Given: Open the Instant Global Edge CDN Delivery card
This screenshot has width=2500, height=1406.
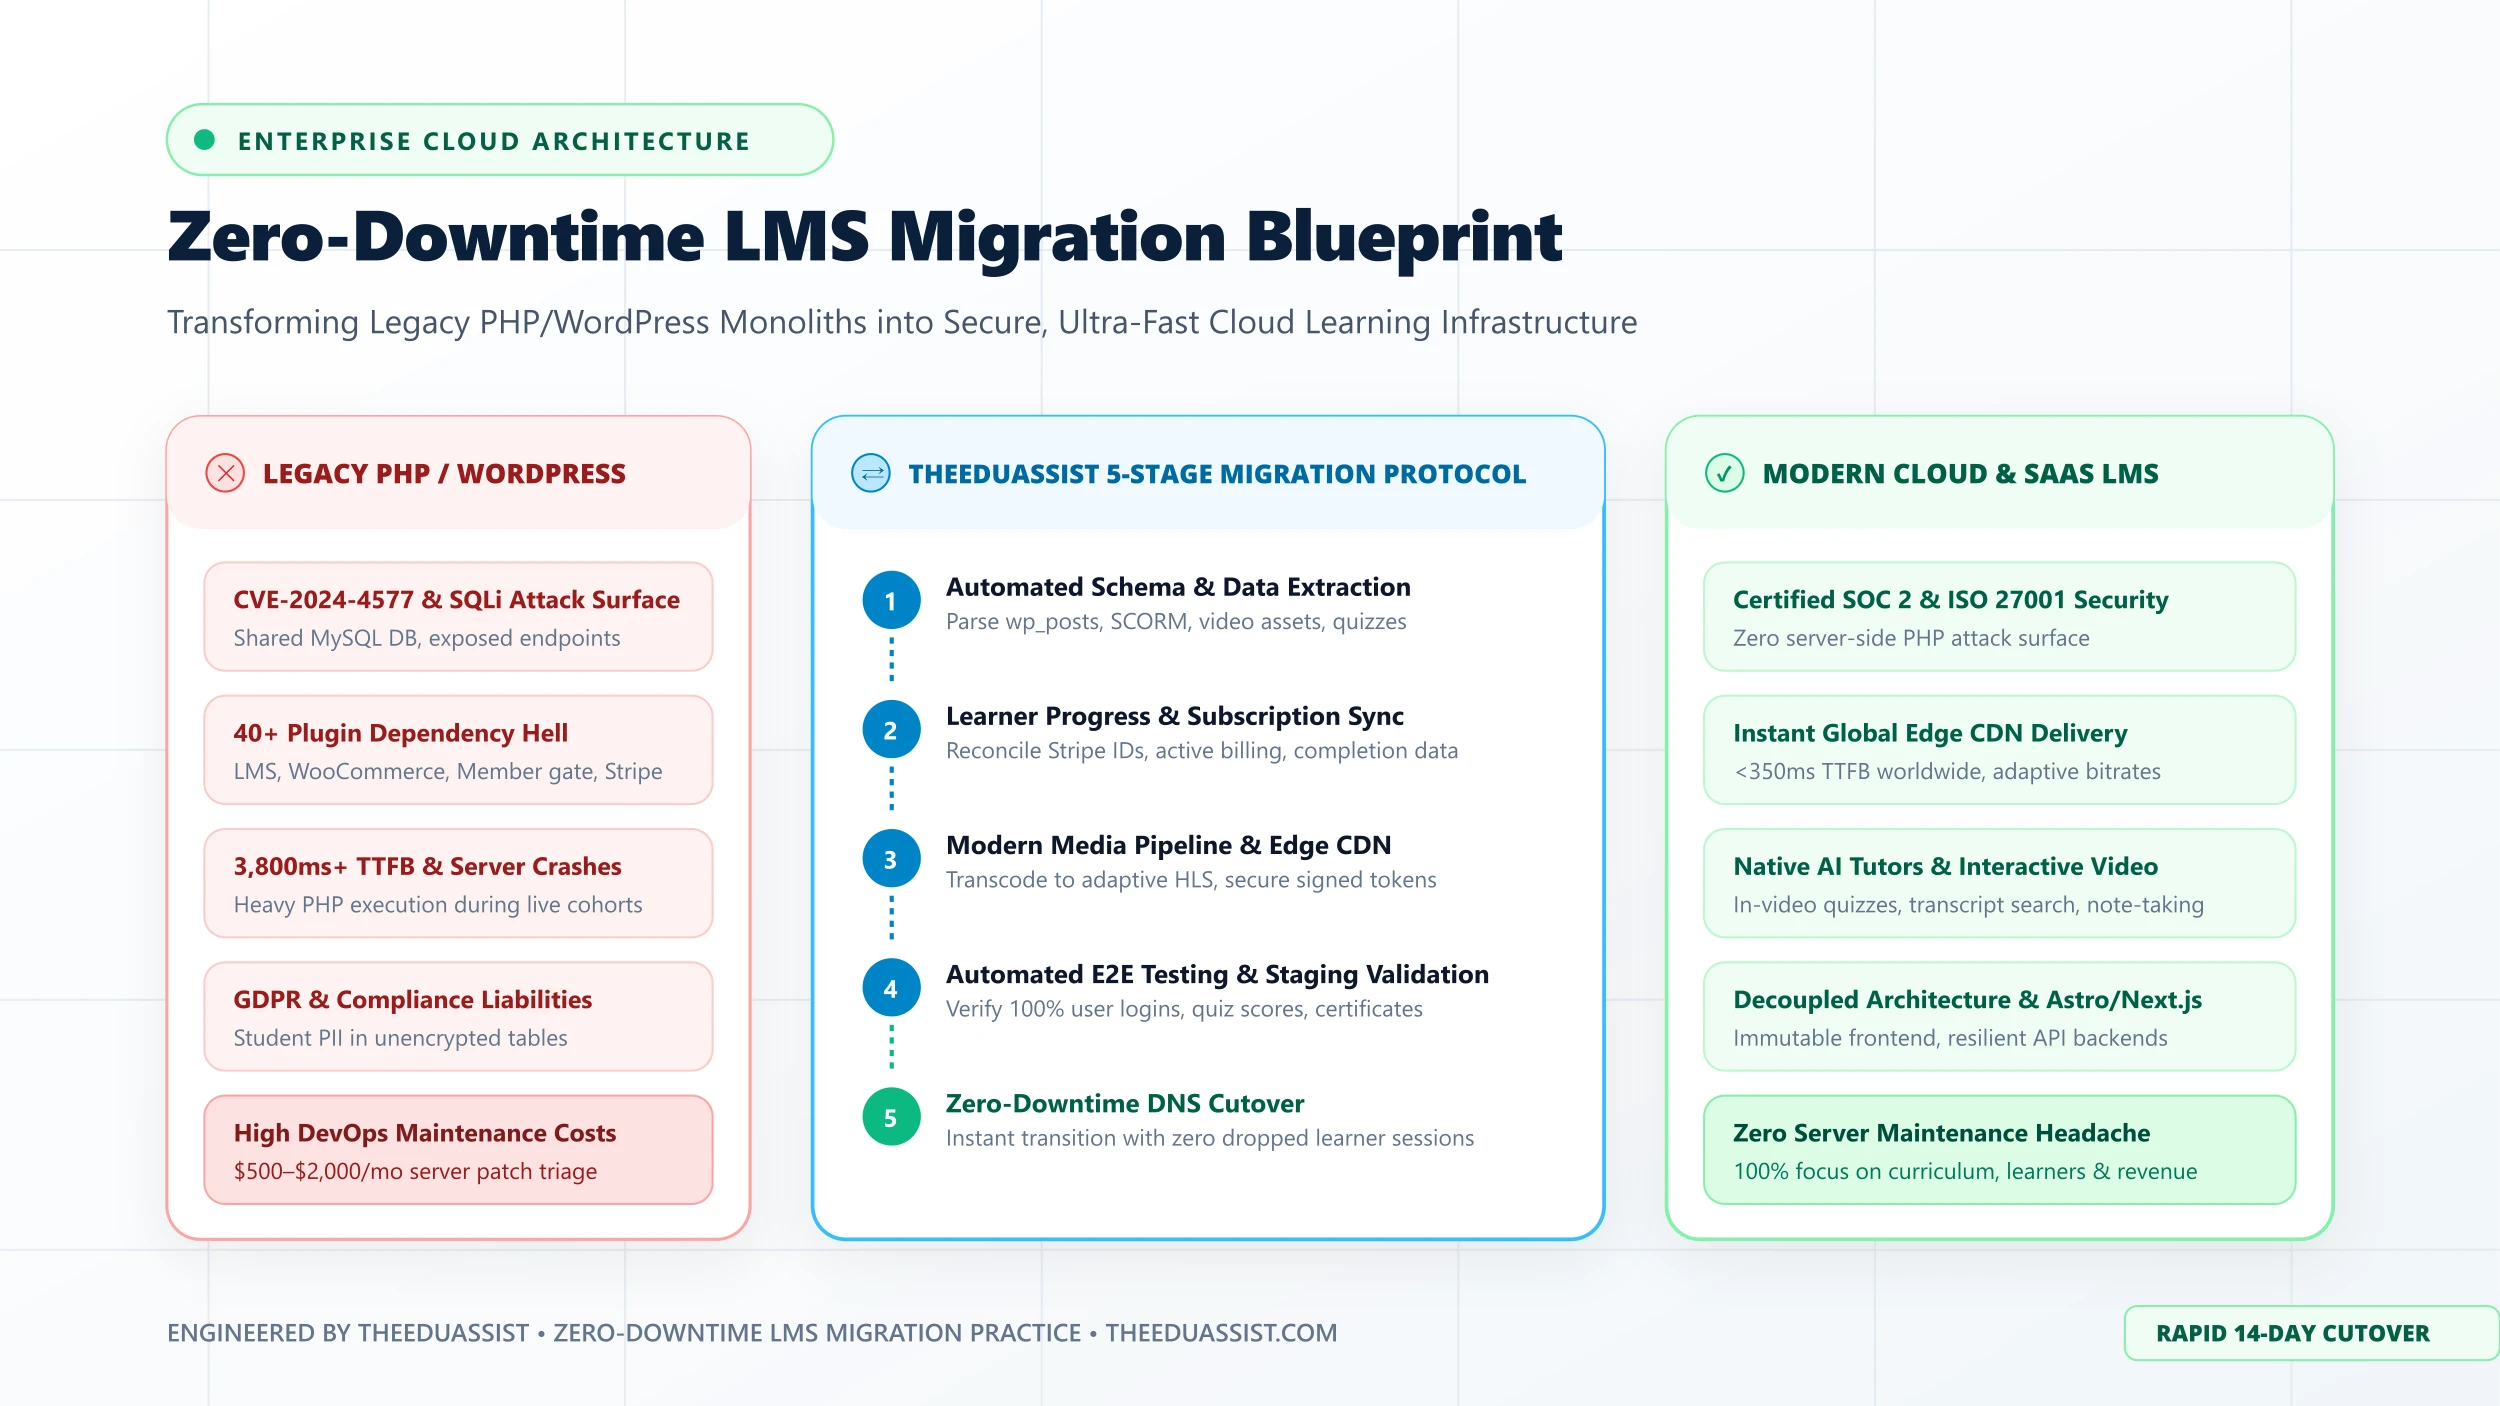Looking at the screenshot, I should point(2000,750).
